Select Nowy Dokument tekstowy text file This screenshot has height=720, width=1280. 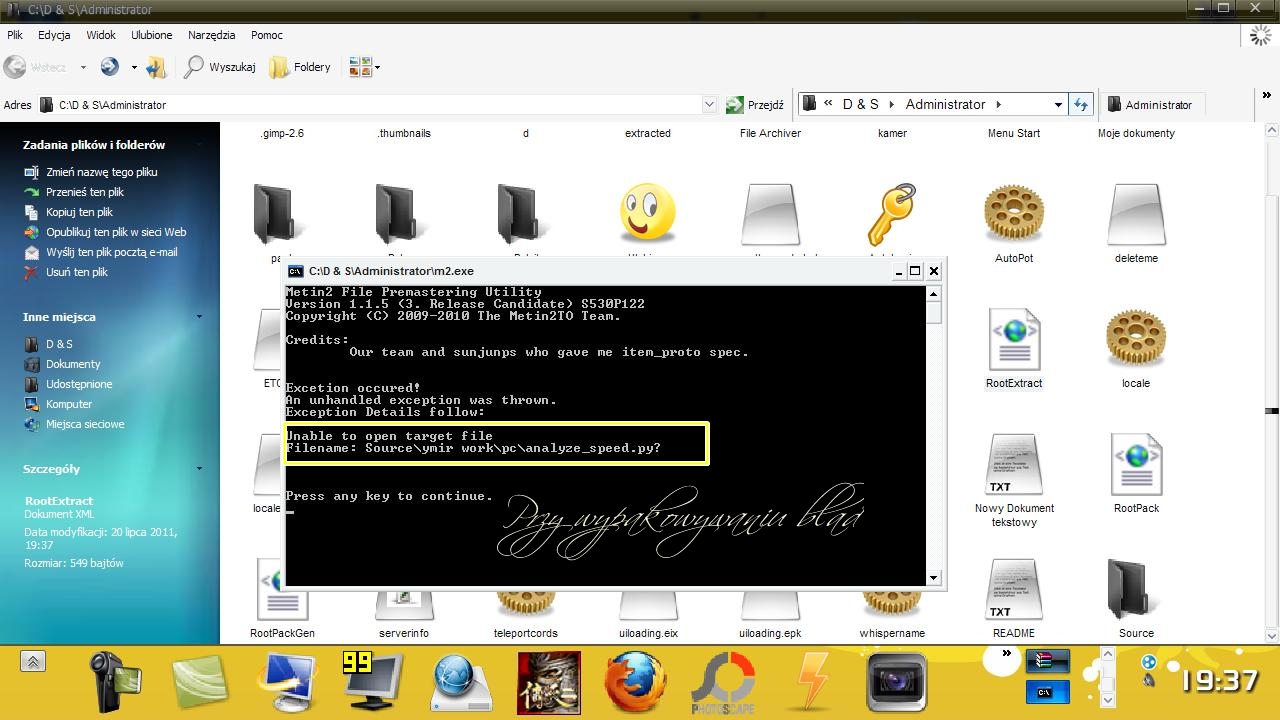pos(1014,464)
